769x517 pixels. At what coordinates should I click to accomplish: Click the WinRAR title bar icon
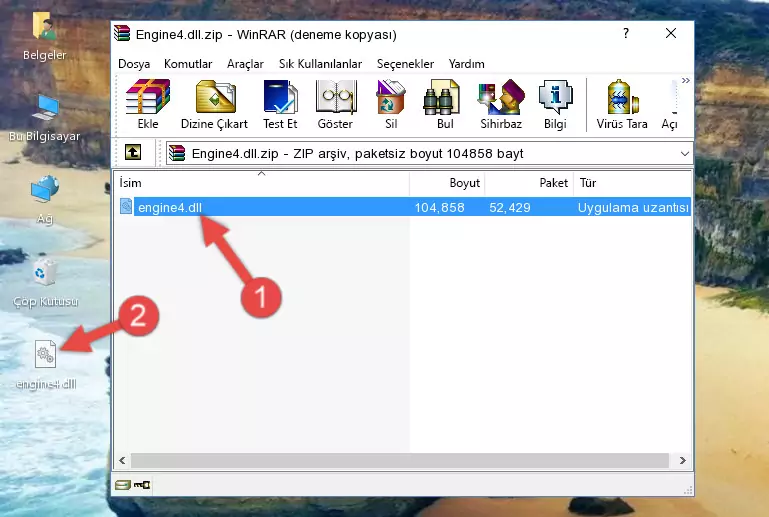(x=122, y=33)
